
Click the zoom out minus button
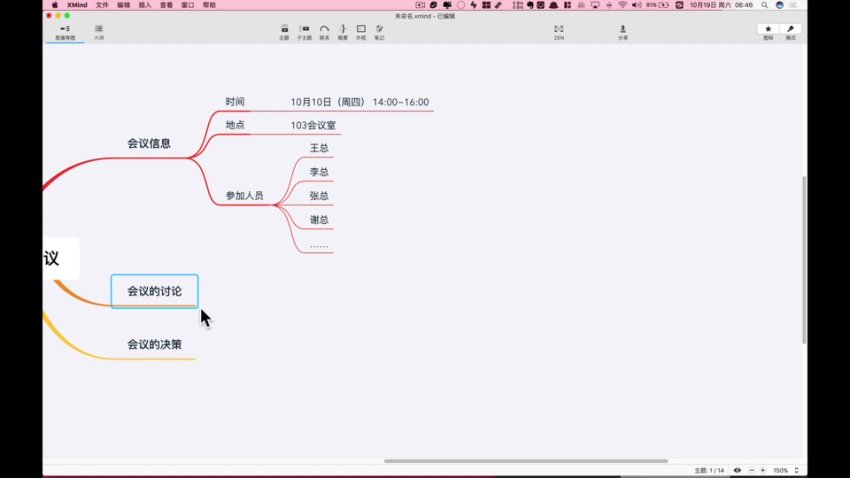(x=751, y=470)
